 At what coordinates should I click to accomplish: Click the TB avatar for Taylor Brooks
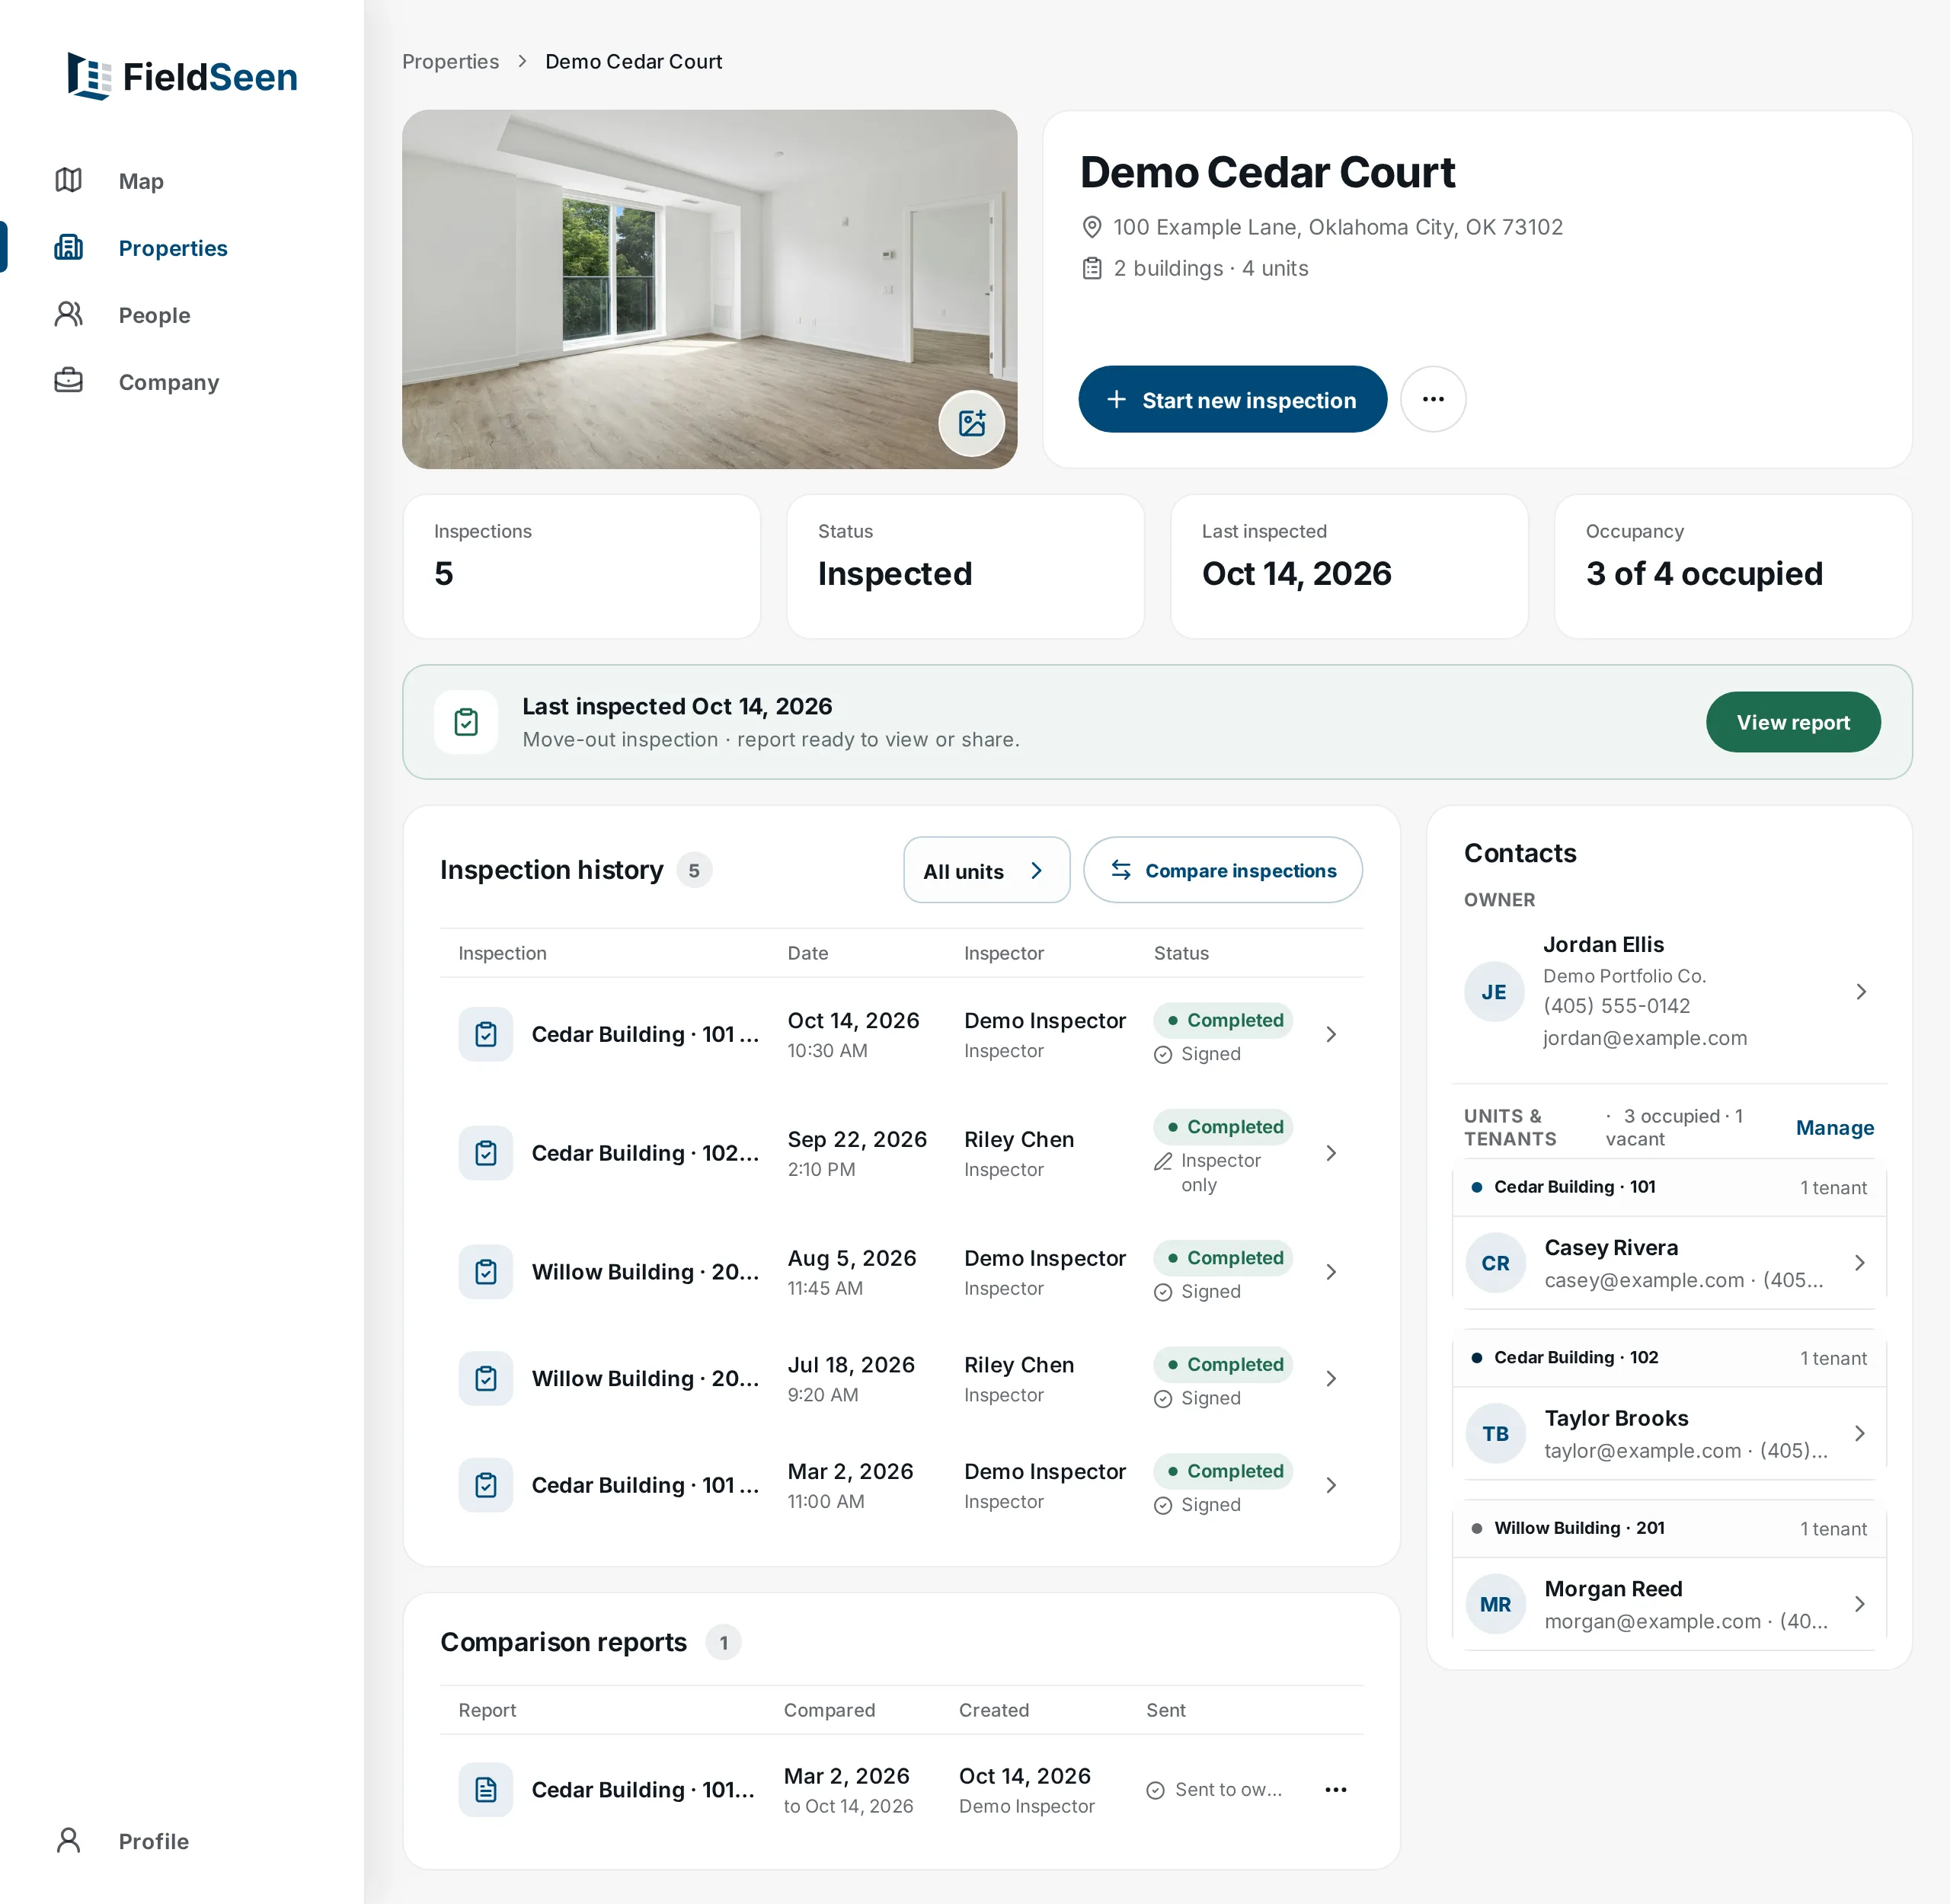[x=1496, y=1434]
